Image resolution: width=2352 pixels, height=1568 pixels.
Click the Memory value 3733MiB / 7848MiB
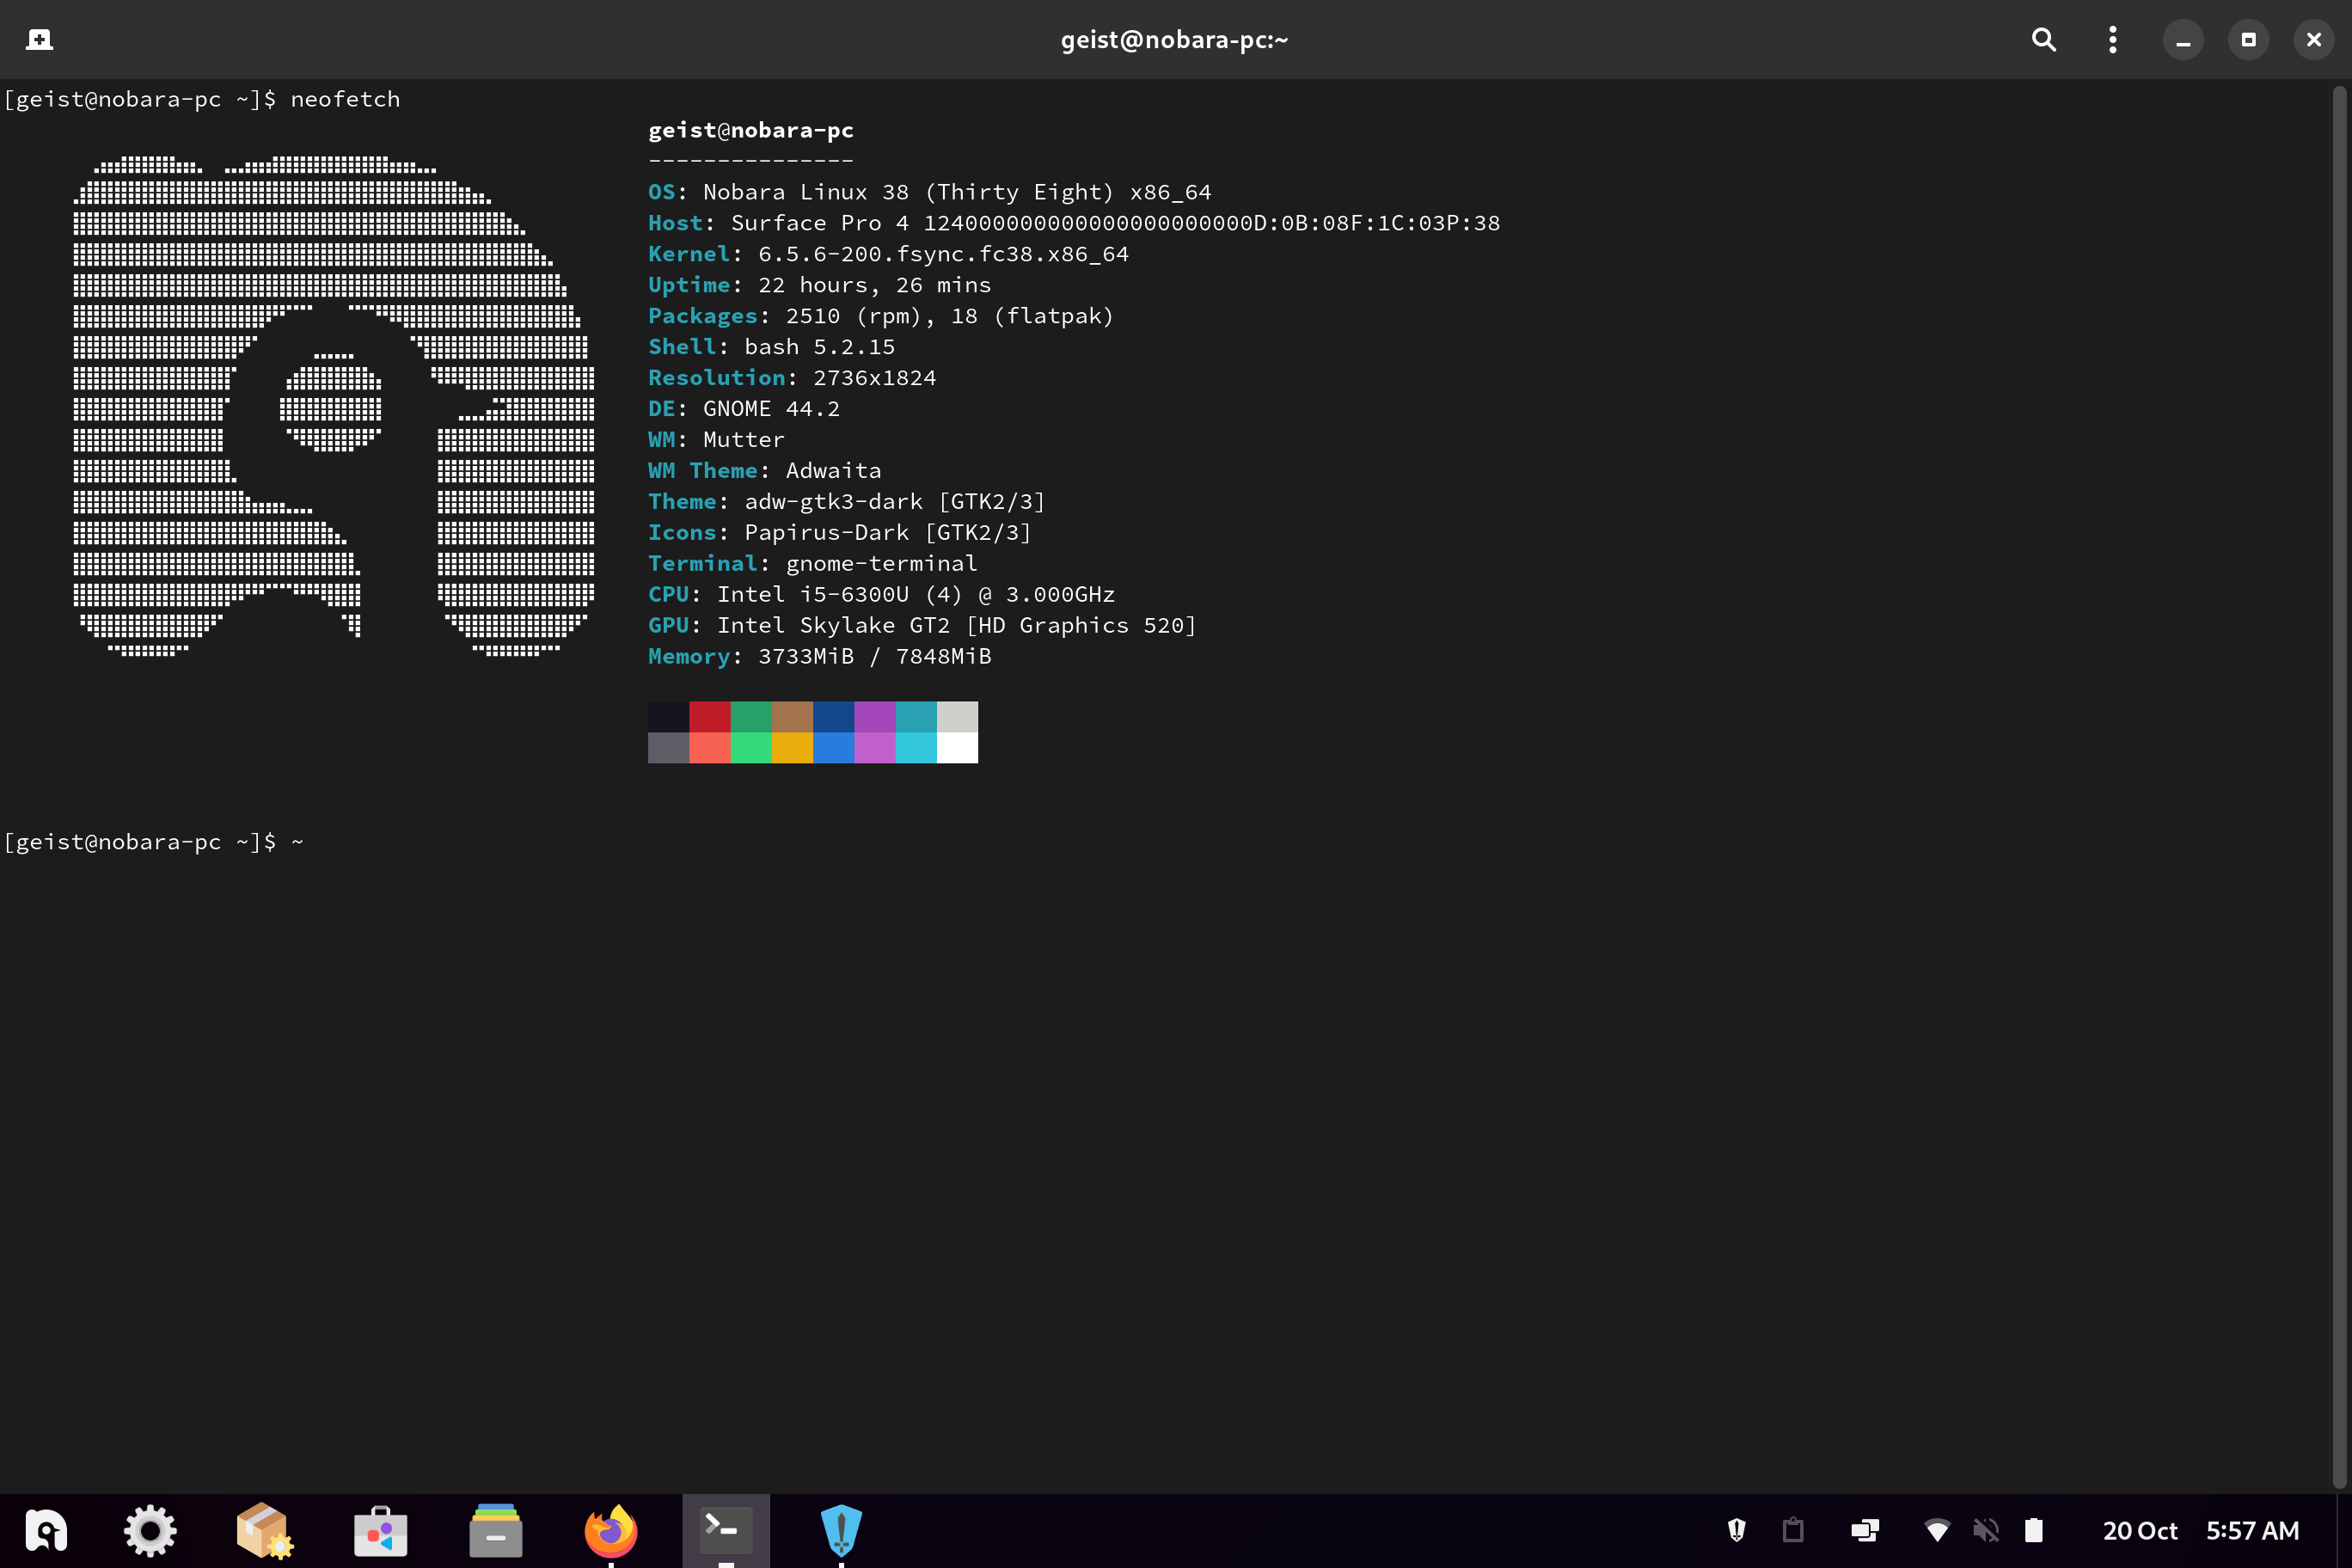click(875, 657)
